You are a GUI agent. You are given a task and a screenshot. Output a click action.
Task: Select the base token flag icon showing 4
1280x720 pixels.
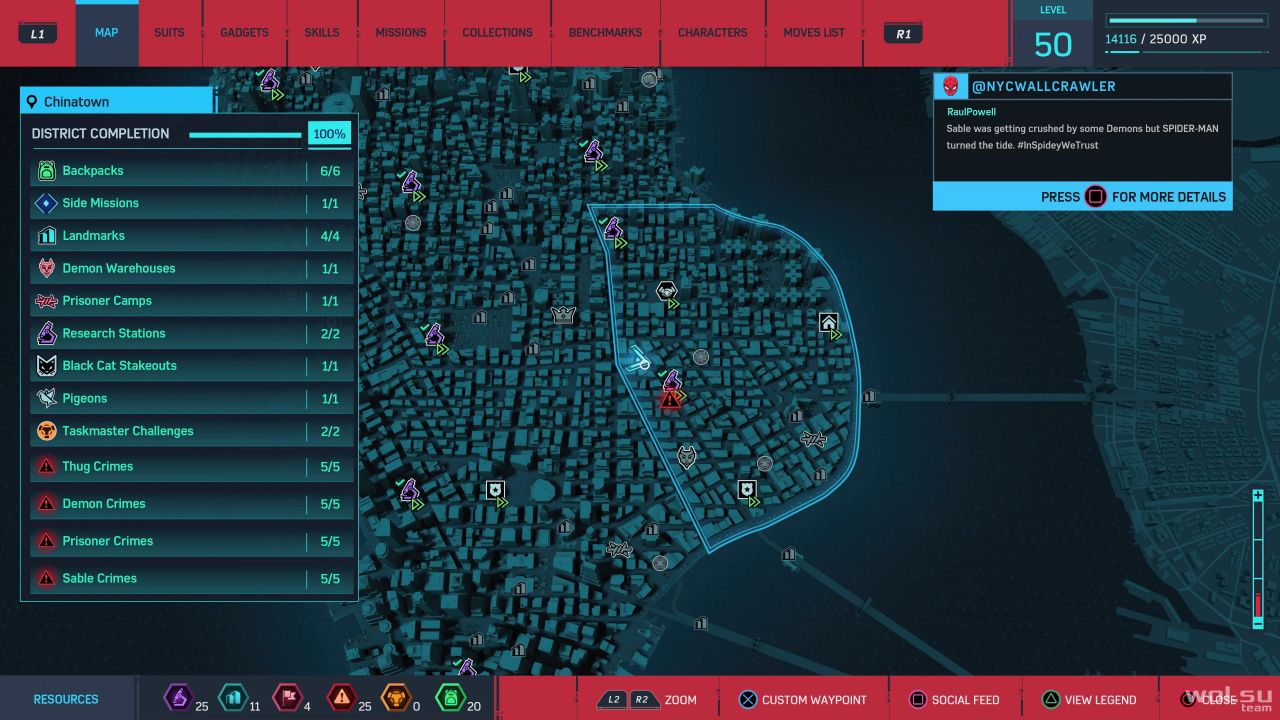pos(287,697)
